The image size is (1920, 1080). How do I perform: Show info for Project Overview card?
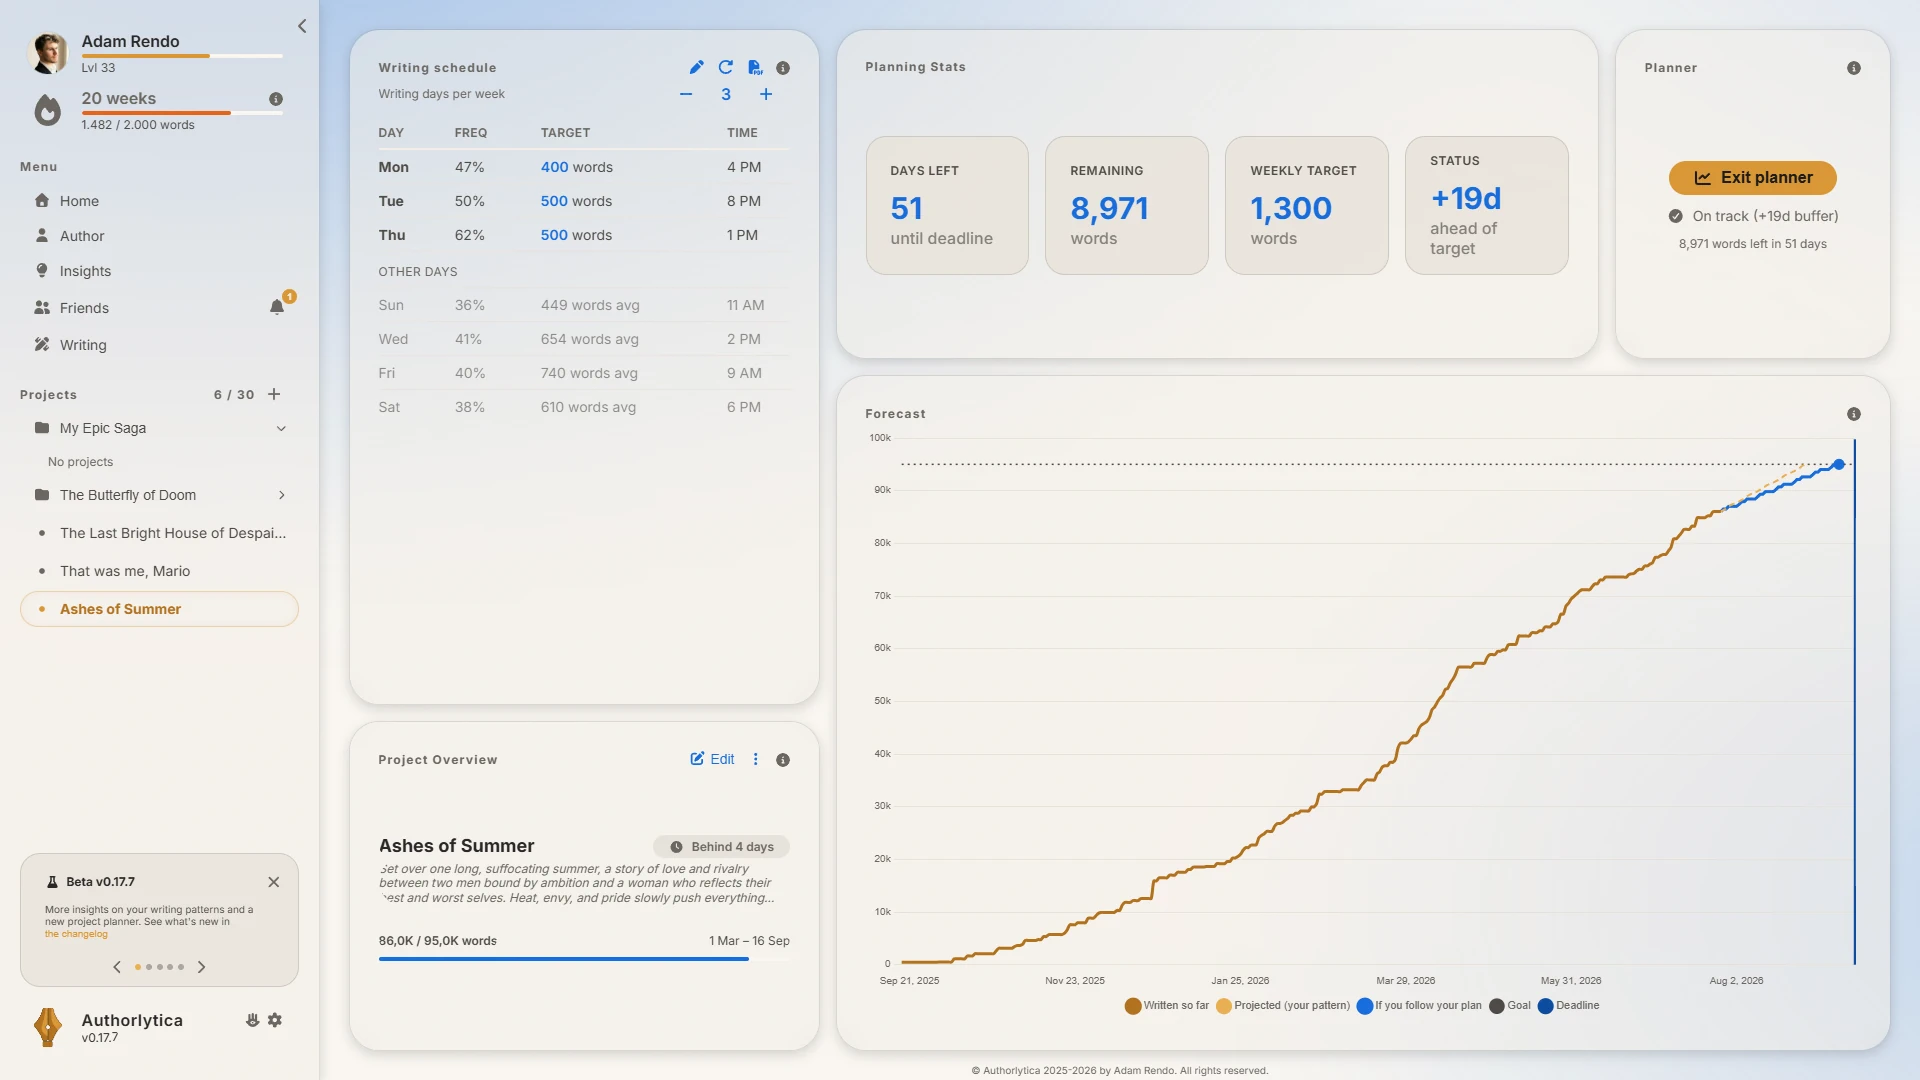click(x=783, y=760)
